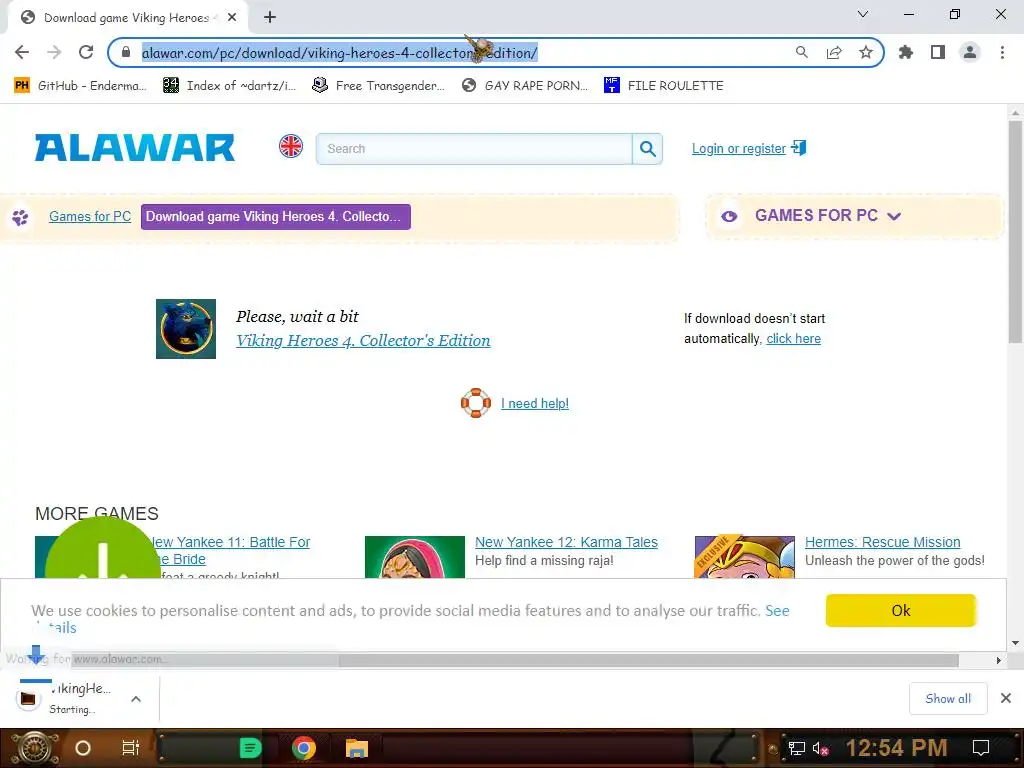Click the browser forward arrow

pos(54,52)
